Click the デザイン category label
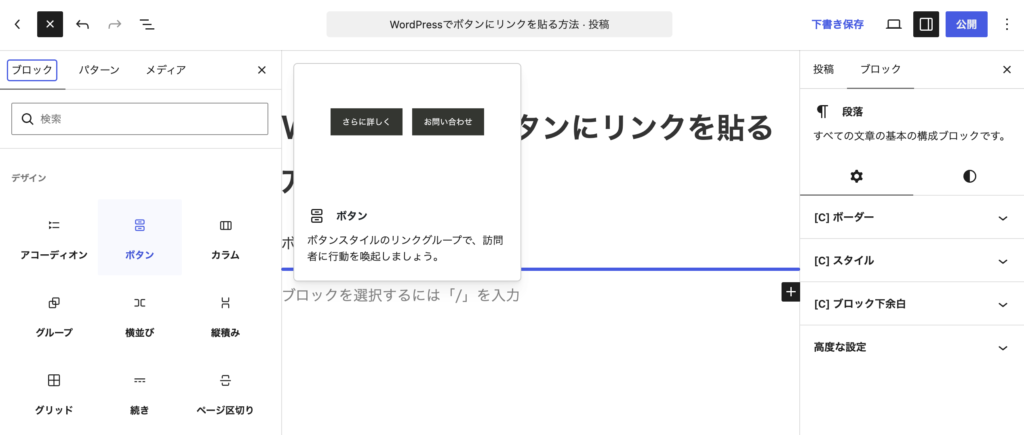The width and height of the screenshot is (1024, 435). point(29,178)
